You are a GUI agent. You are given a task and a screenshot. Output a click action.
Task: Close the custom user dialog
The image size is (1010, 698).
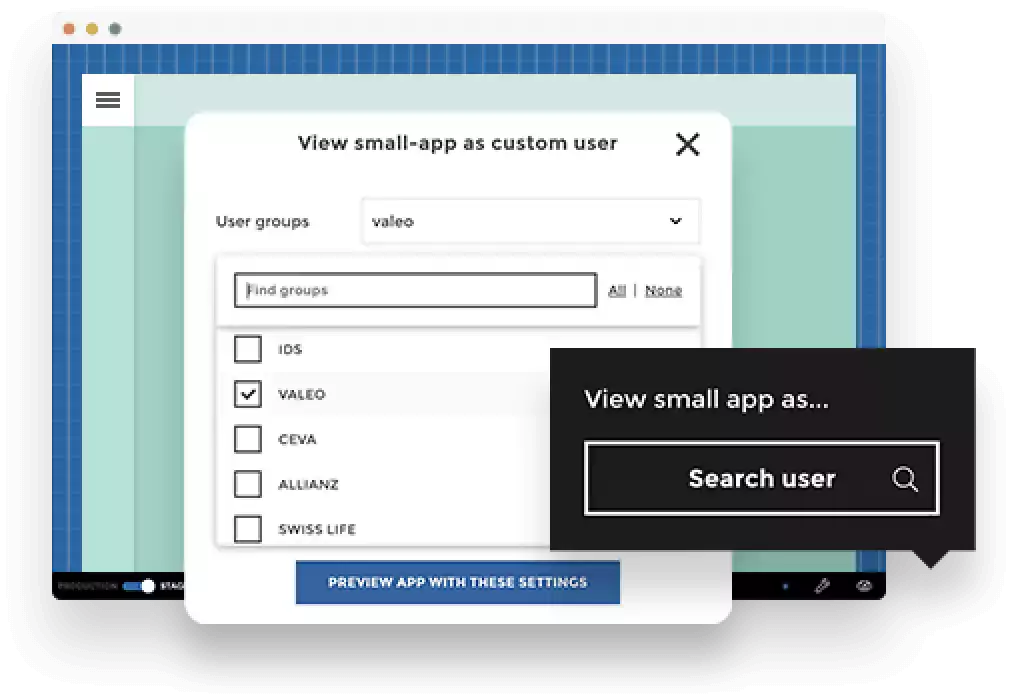pyautogui.click(x=687, y=145)
